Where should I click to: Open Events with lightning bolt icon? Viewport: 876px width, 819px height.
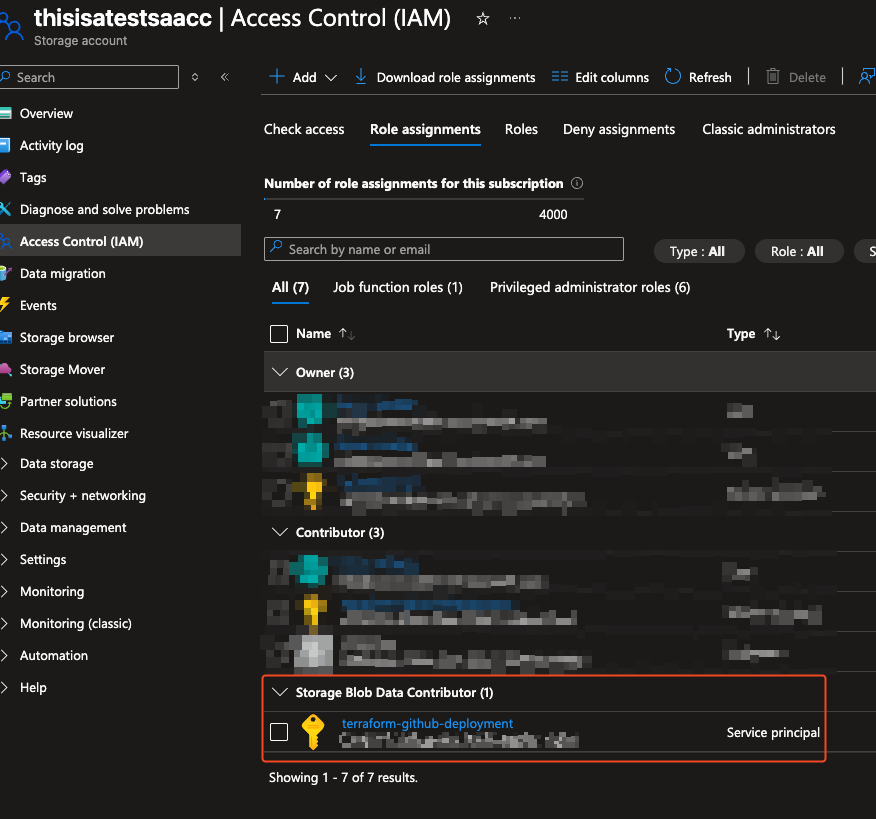click(38, 305)
